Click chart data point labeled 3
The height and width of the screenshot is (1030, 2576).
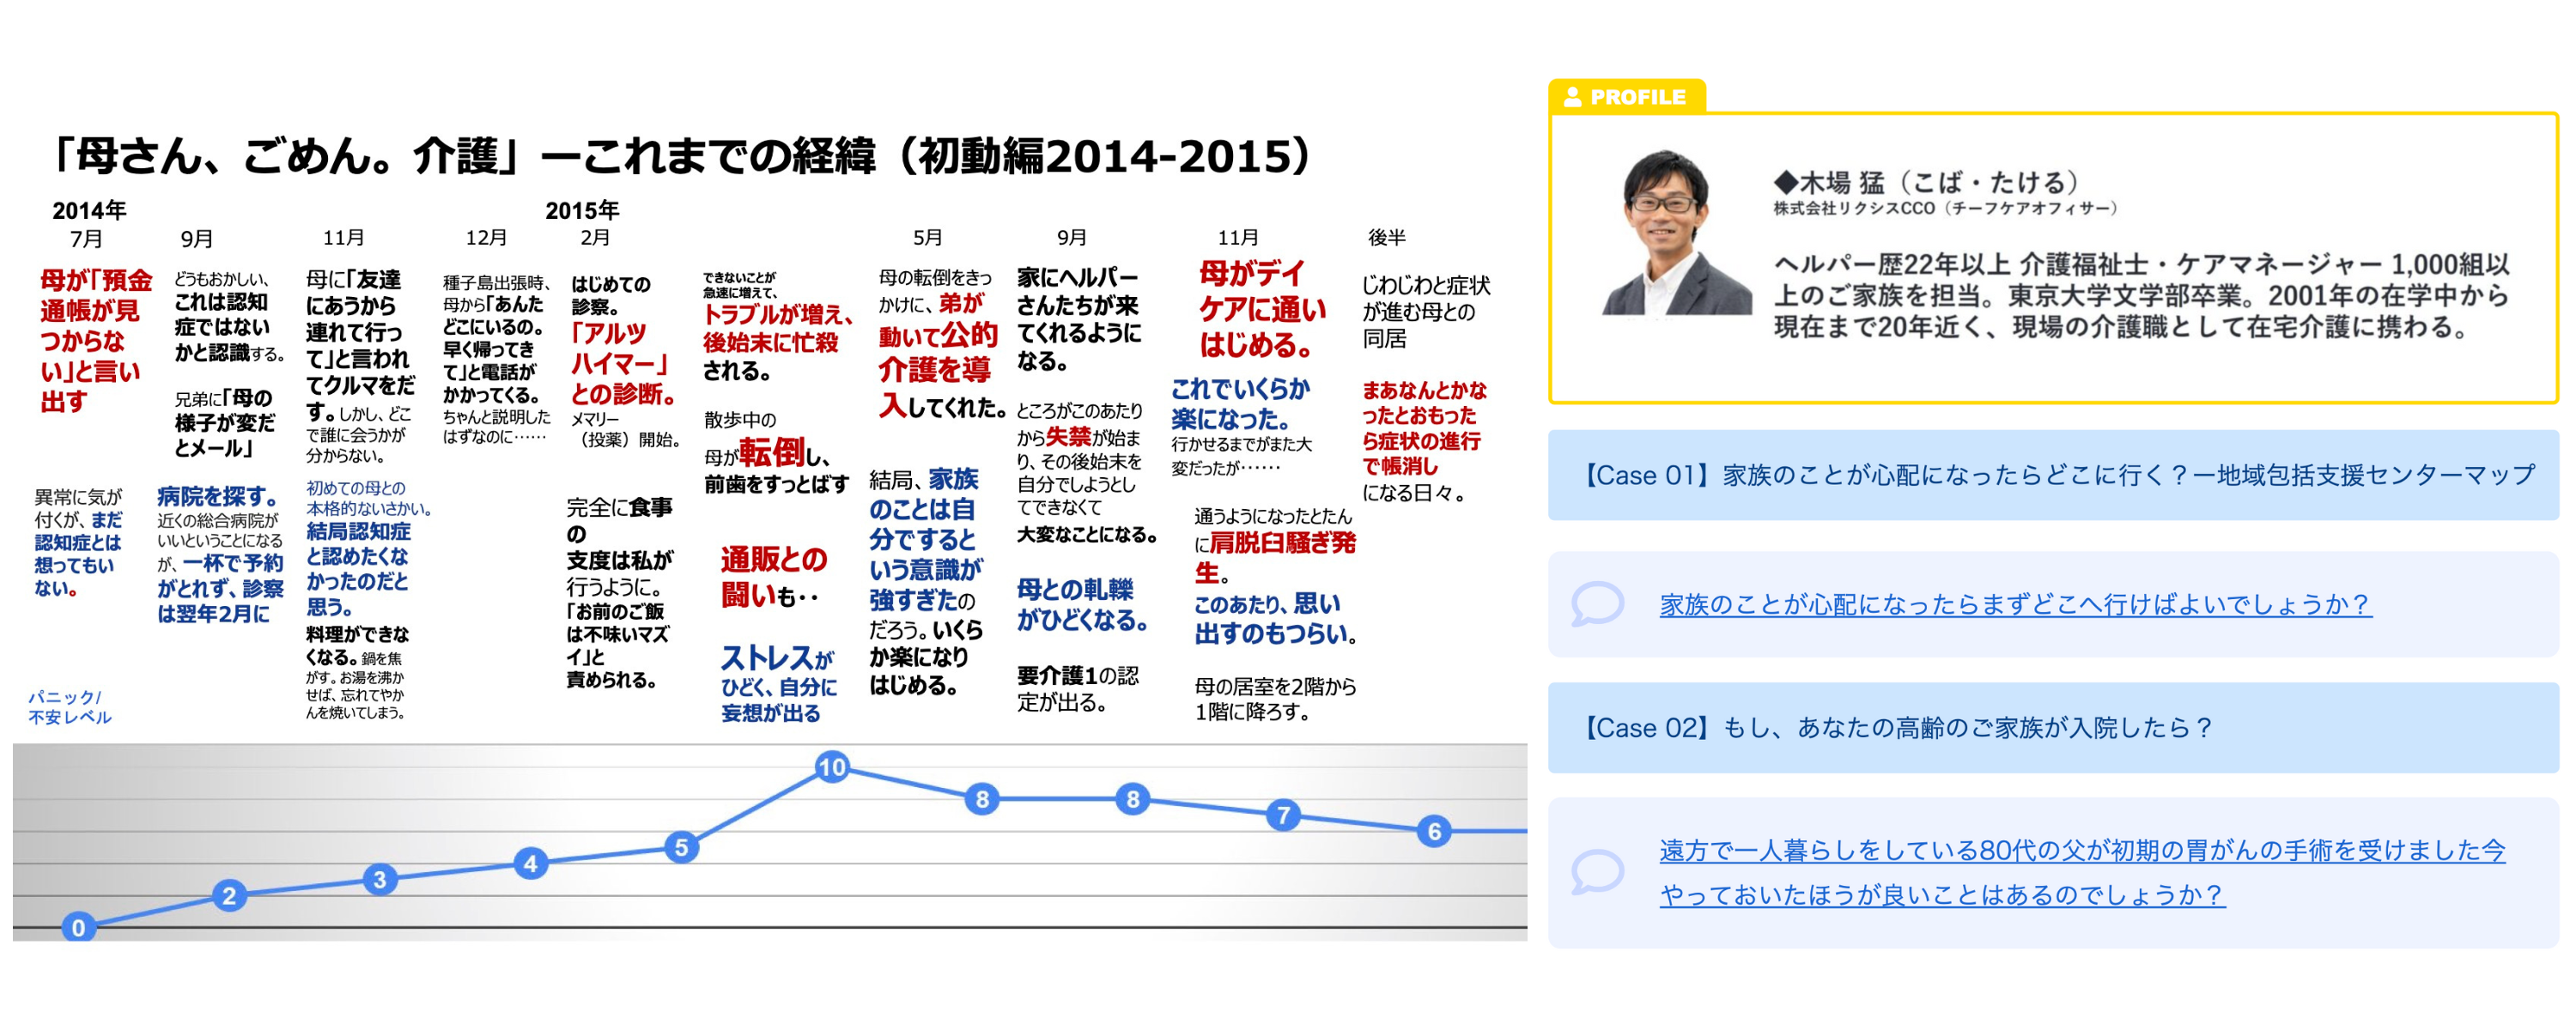click(x=379, y=879)
